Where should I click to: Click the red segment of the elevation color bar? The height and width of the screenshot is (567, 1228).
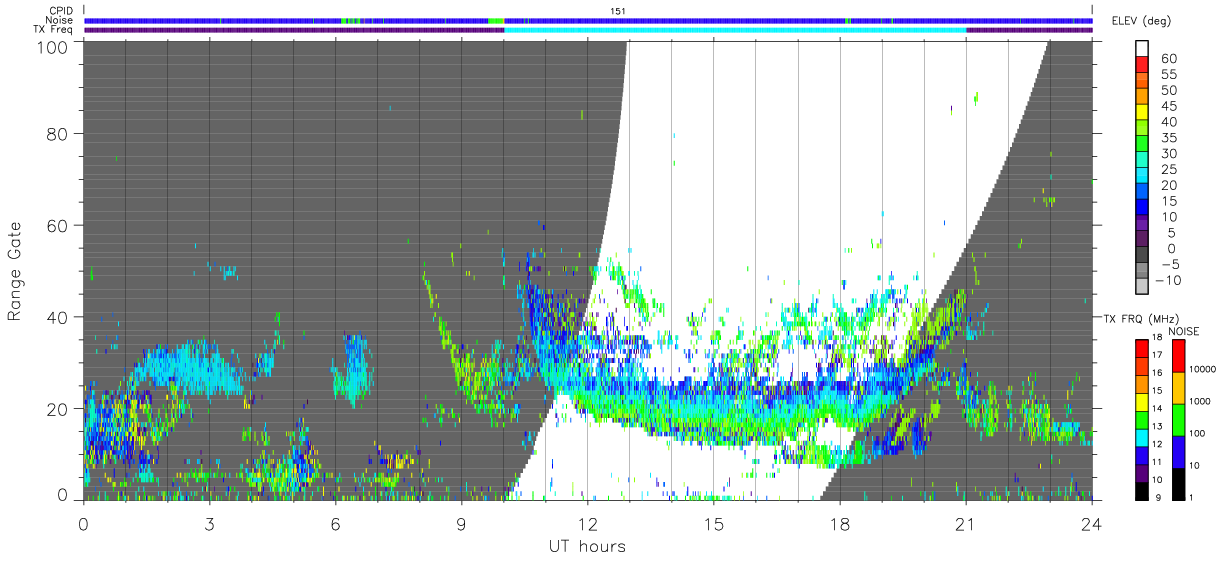click(1144, 64)
